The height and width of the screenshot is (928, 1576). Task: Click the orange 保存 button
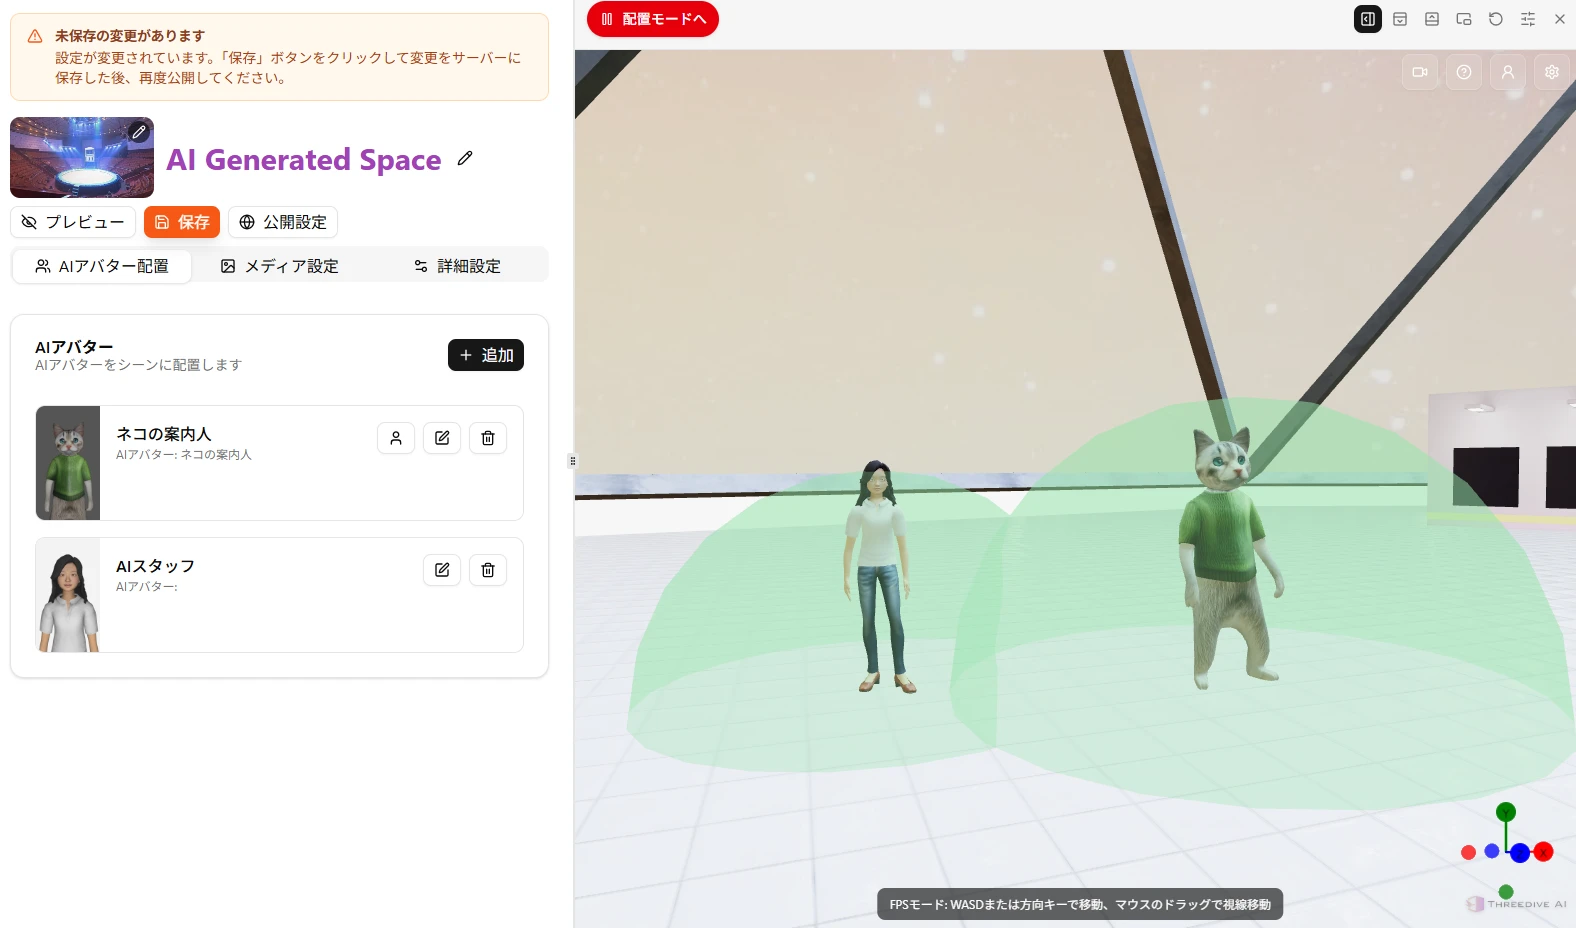182,222
